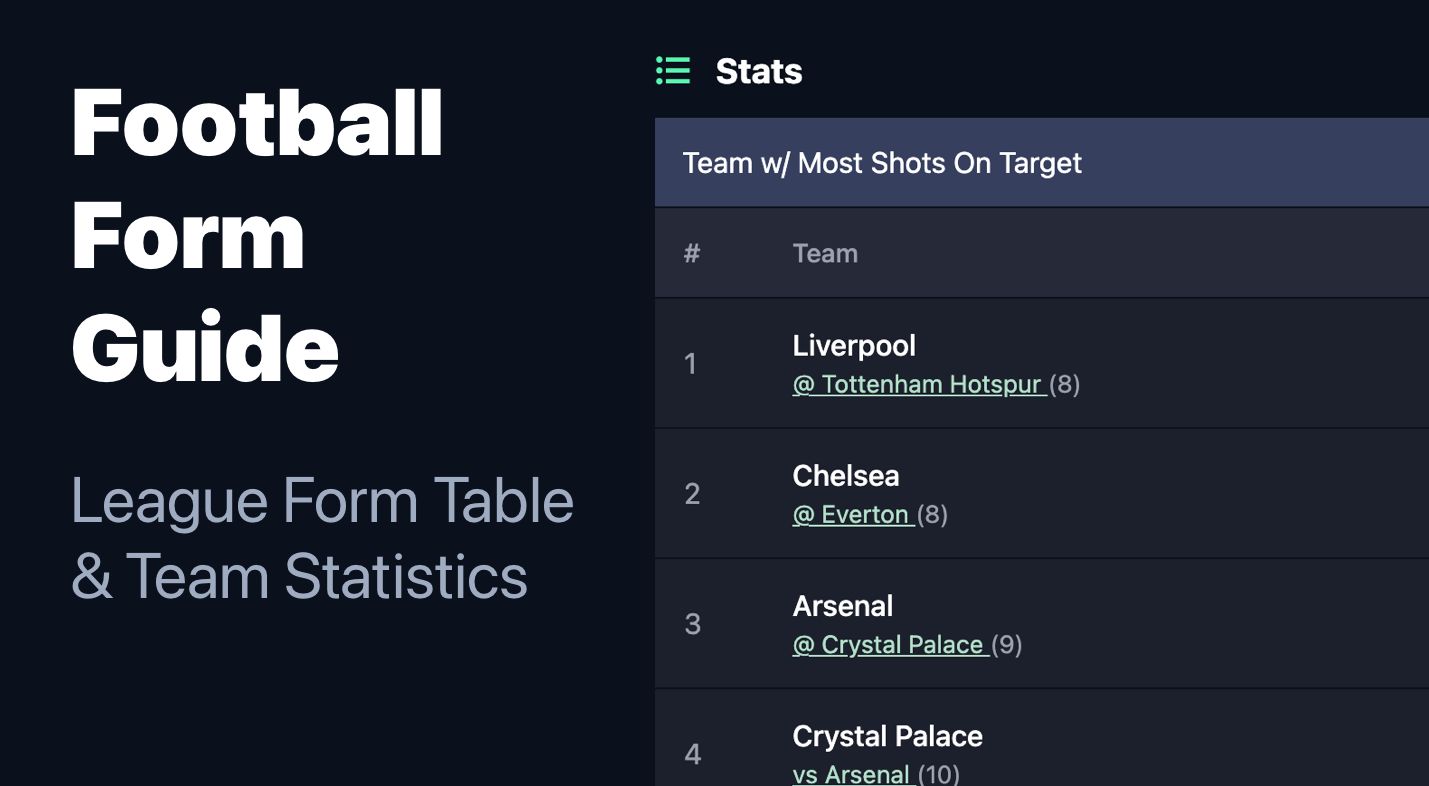This screenshot has width=1429, height=786.
Task: Click rank number 1 in the table
Action: click(x=690, y=364)
